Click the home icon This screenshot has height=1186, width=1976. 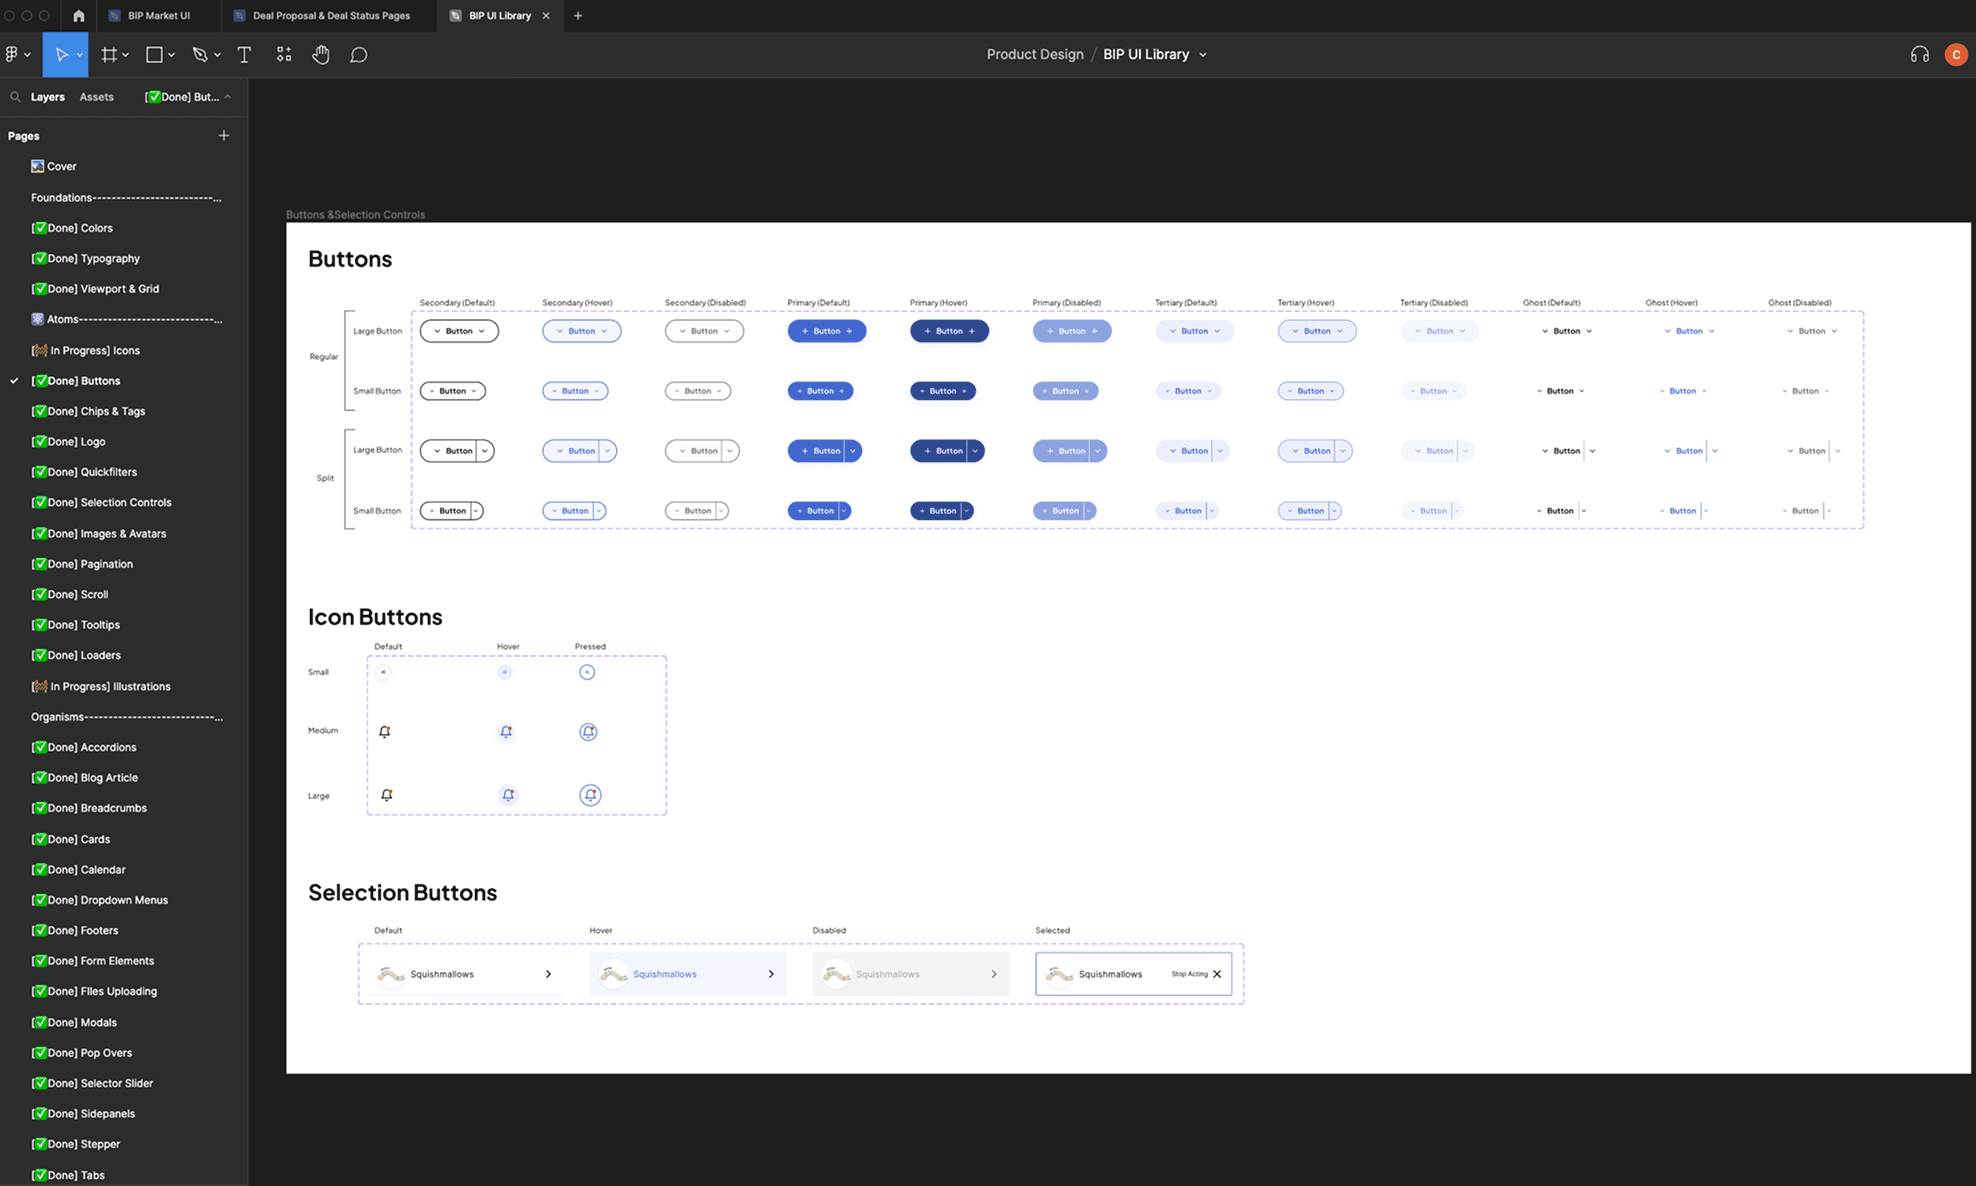pyautogui.click(x=79, y=16)
